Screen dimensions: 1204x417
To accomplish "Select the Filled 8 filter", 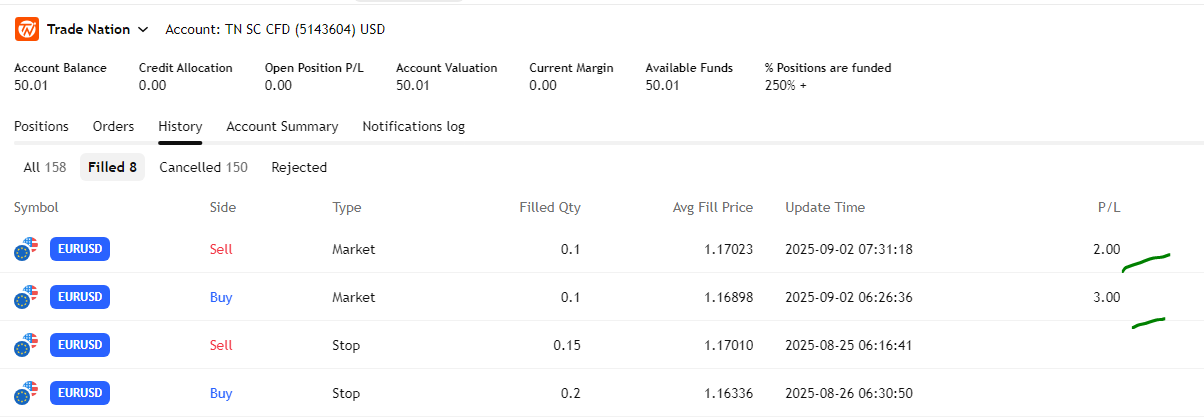I will 112,167.
